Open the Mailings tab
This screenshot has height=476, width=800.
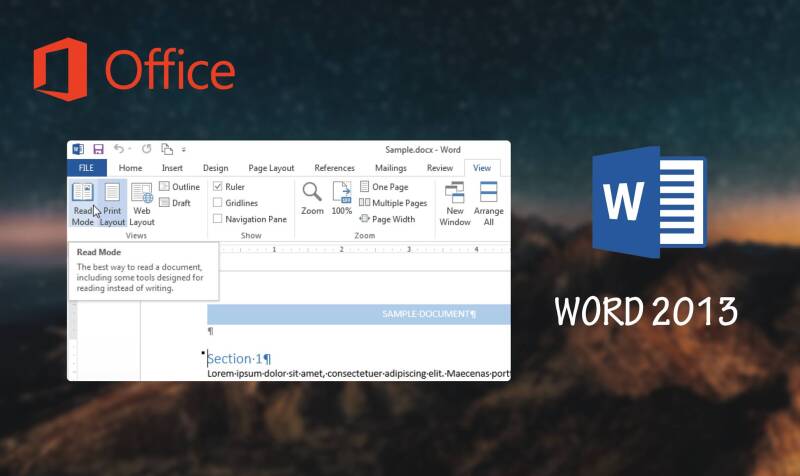[x=390, y=168]
